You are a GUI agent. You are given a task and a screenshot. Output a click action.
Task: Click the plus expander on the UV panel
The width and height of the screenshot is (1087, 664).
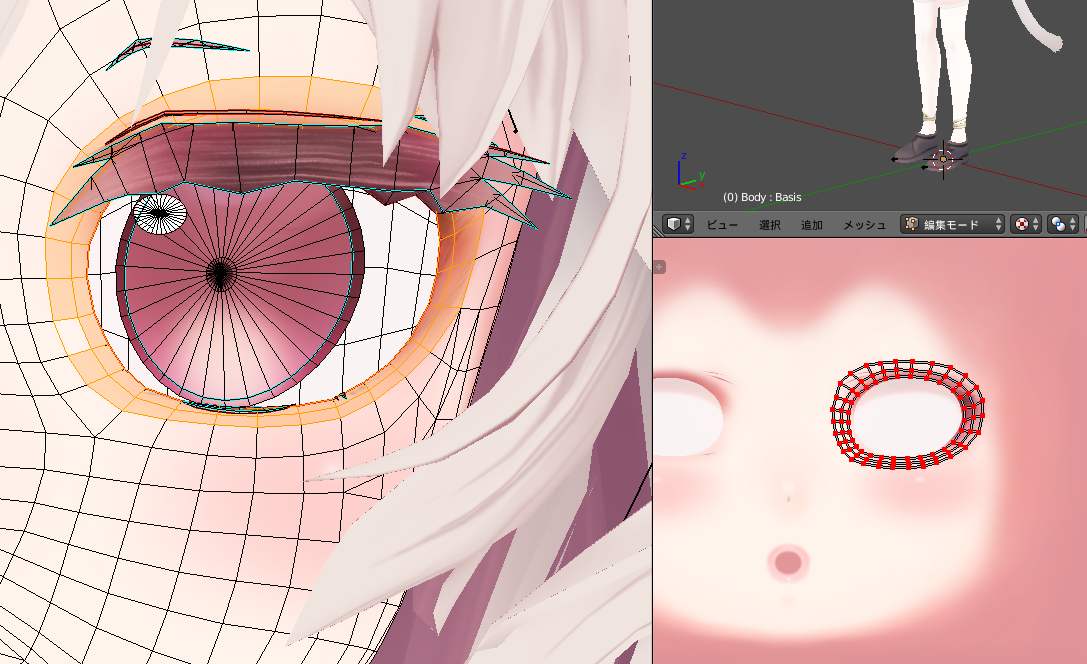pyautogui.click(x=659, y=267)
